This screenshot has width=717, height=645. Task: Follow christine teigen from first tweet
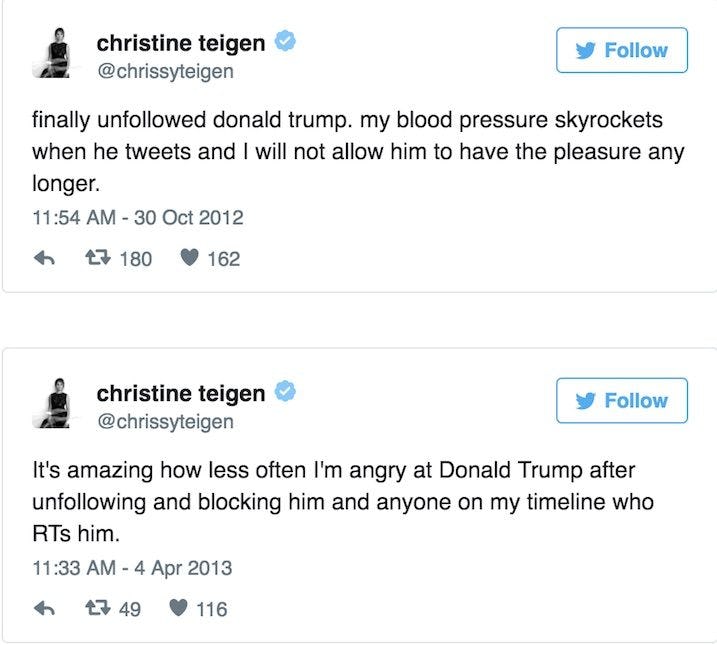622,50
